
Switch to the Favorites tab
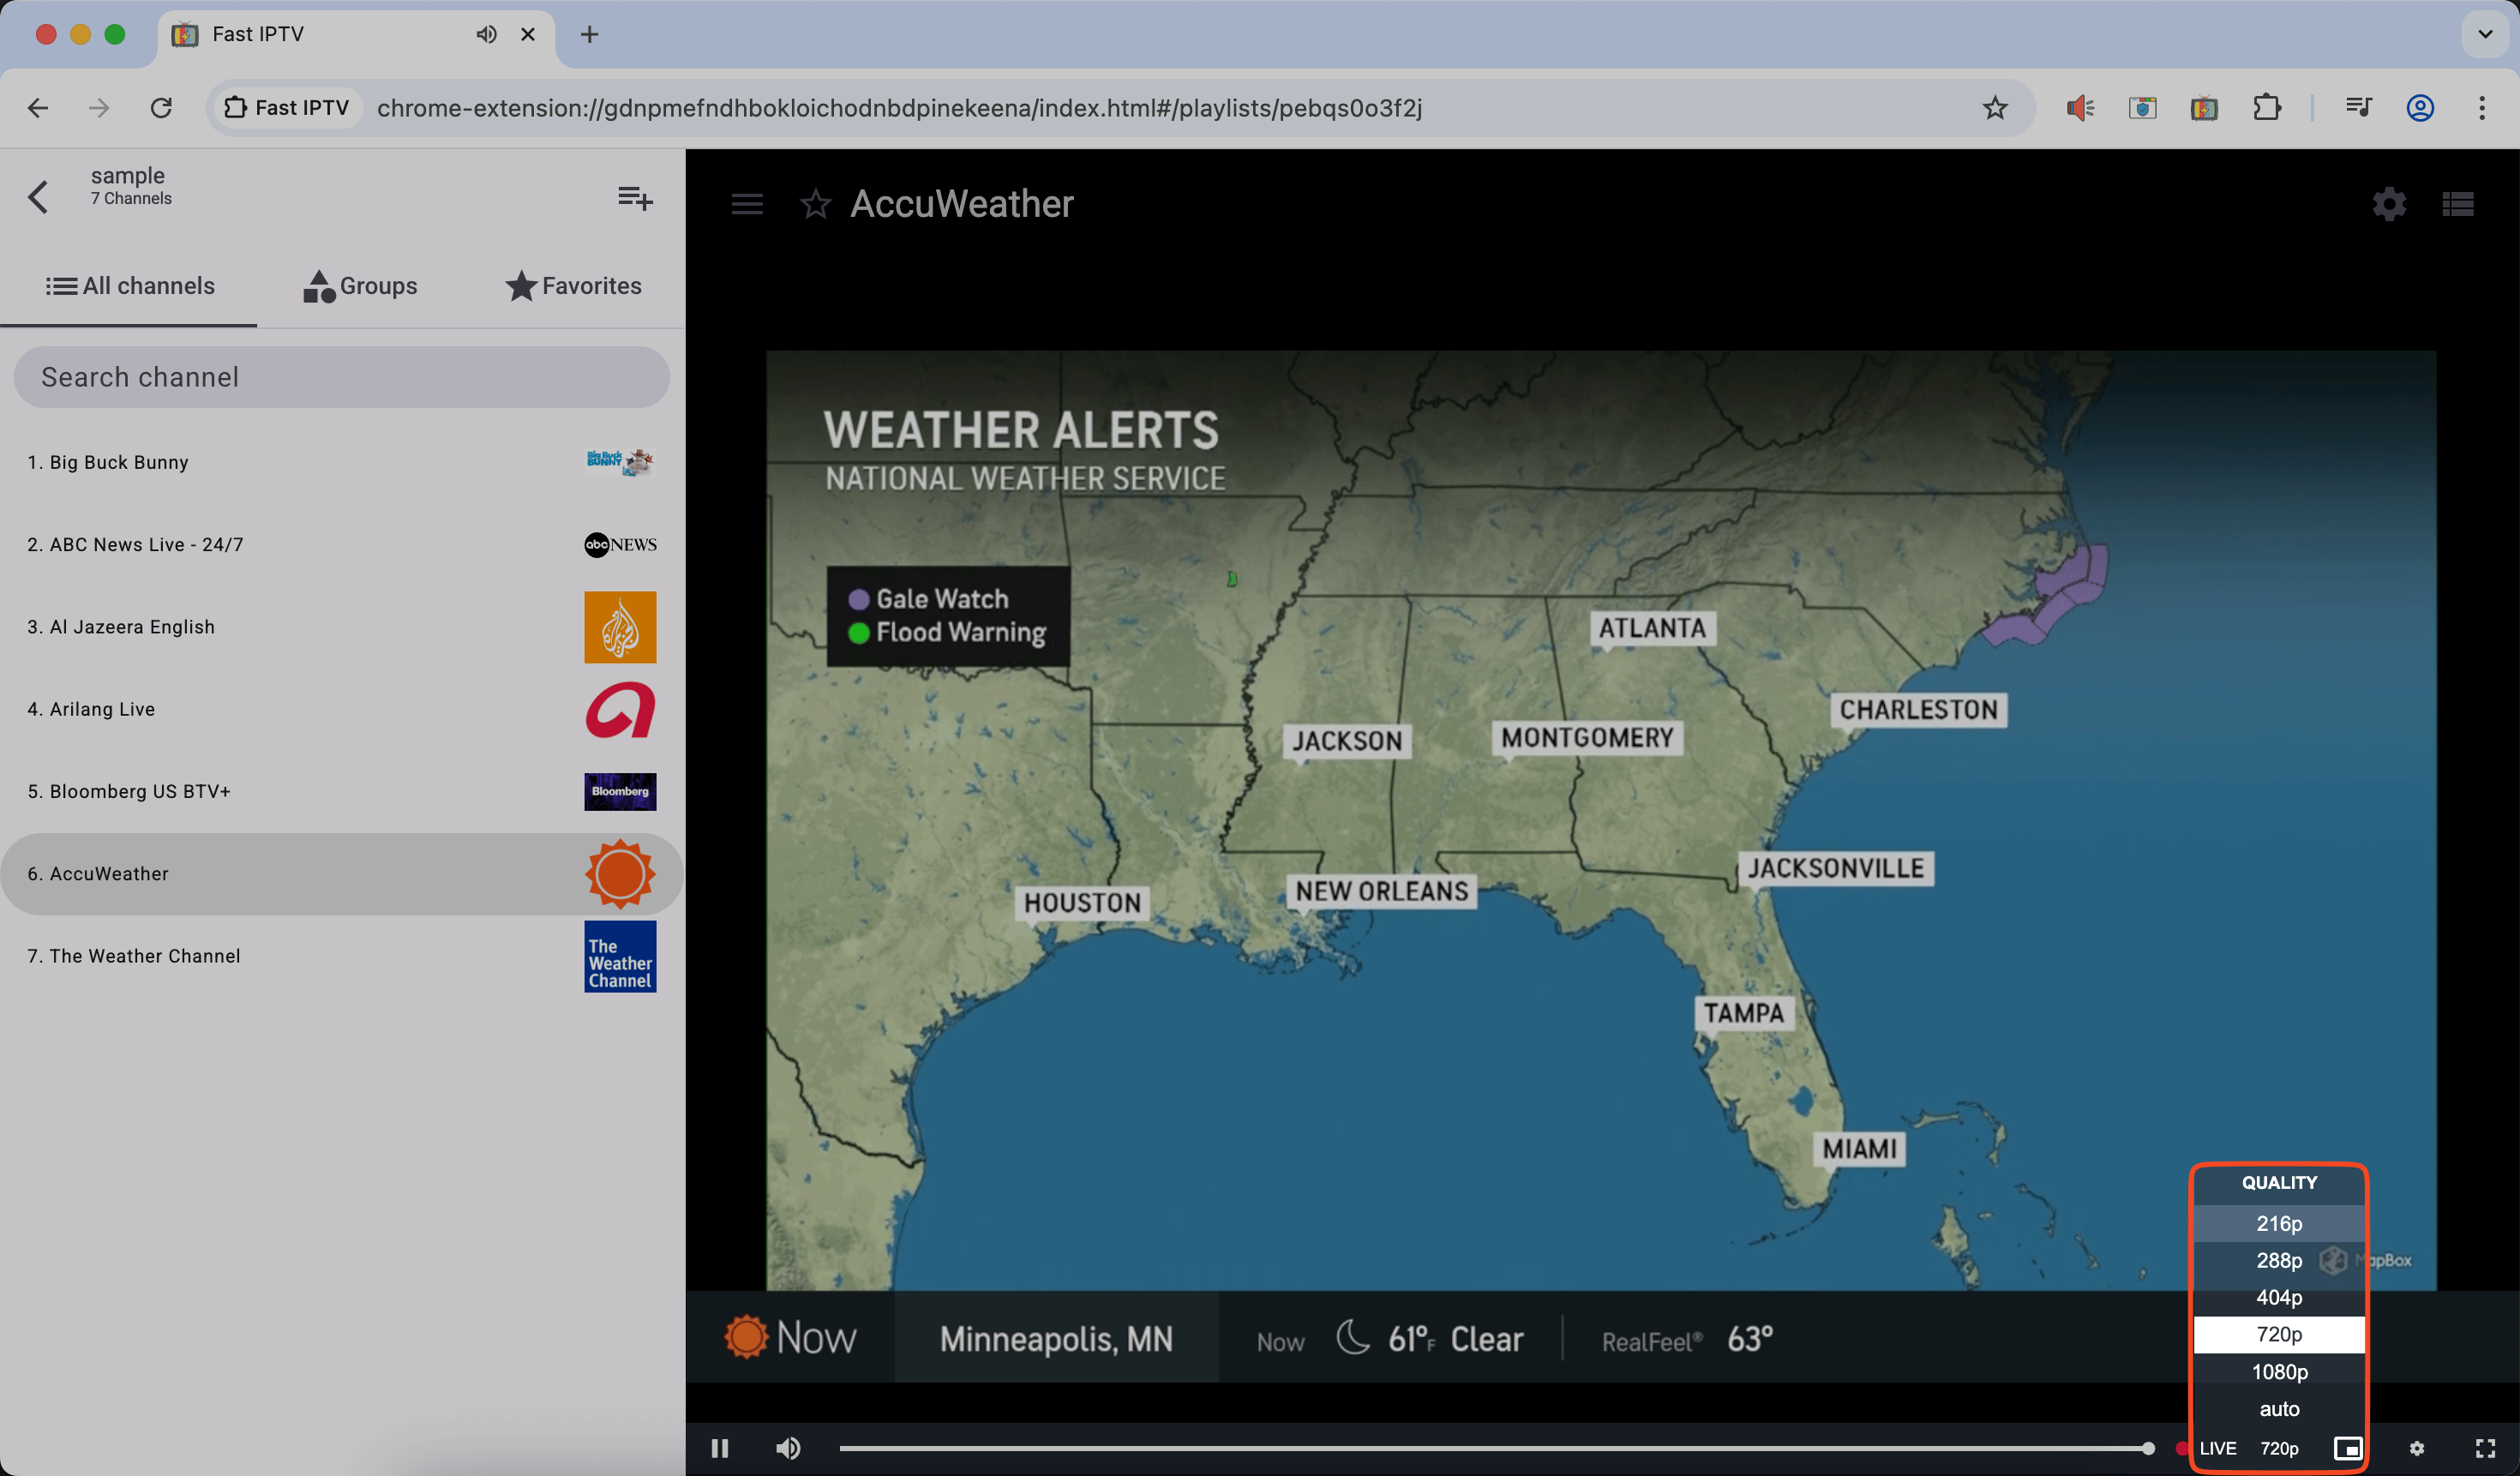click(x=573, y=286)
